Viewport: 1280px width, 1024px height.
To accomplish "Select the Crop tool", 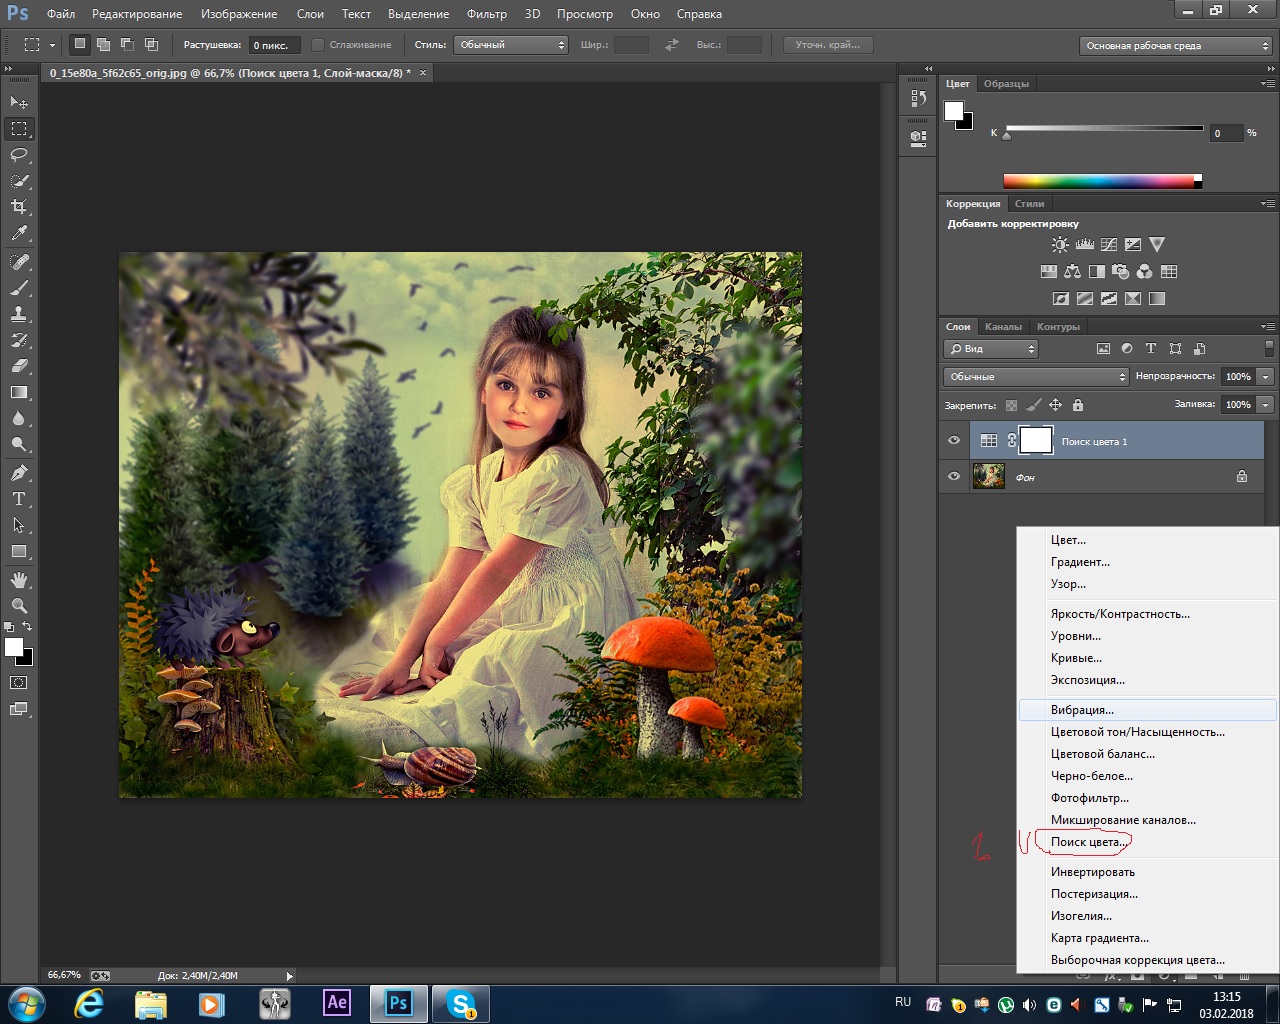I will coord(19,207).
